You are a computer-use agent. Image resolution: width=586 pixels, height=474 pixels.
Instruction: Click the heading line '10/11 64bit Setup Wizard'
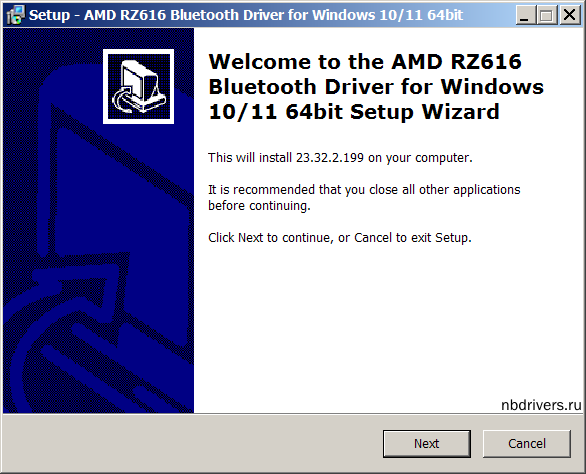(x=354, y=112)
